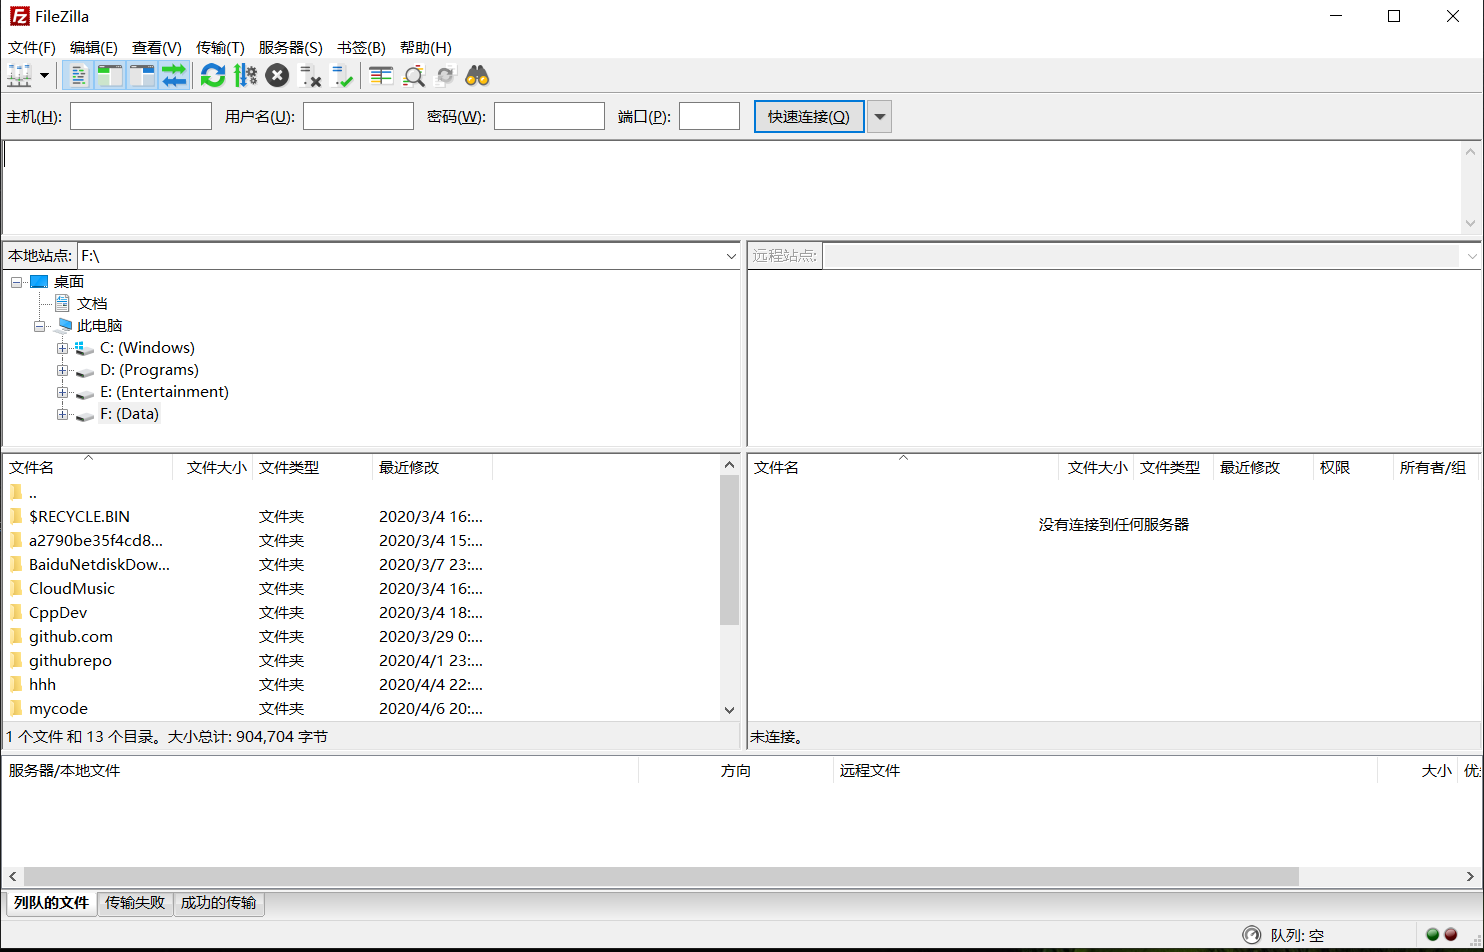Click the disconnect from server toolbar icon

[310, 76]
